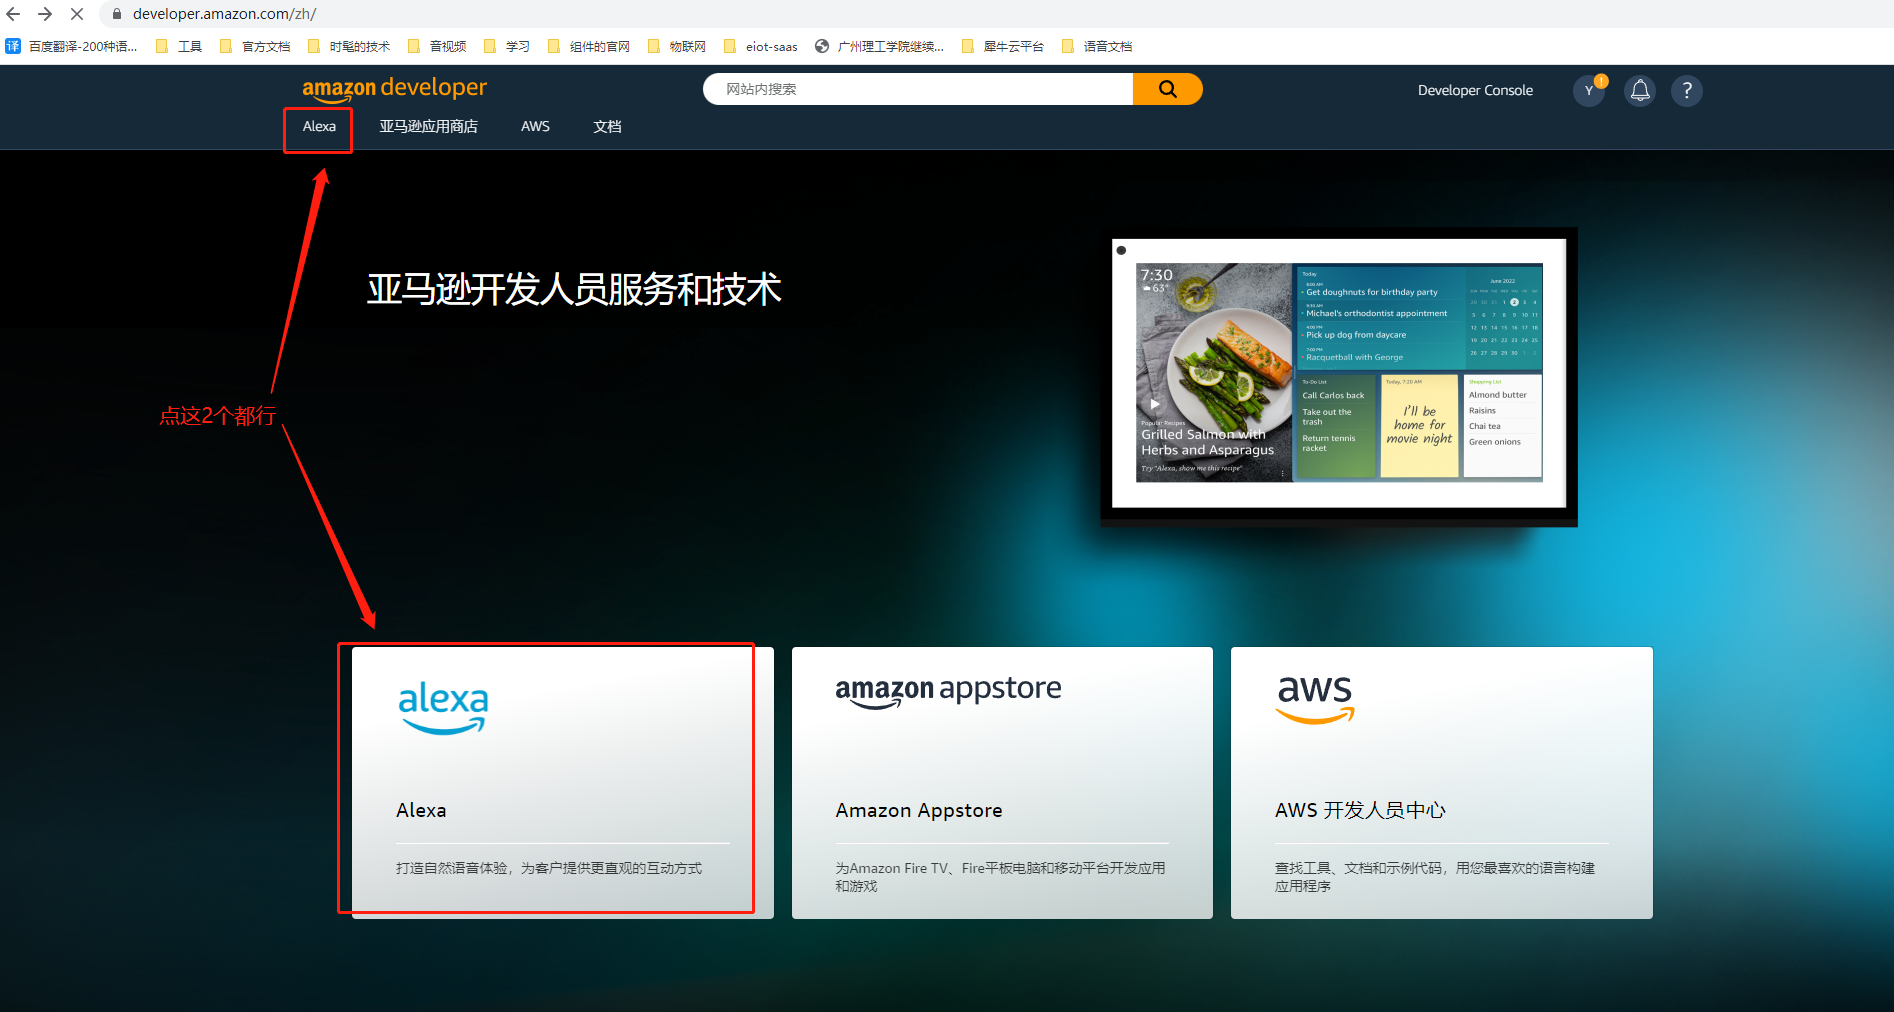This screenshot has height=1012, width=1894.
Task: Open the help question mark icon
Action: coord(1687,91)
